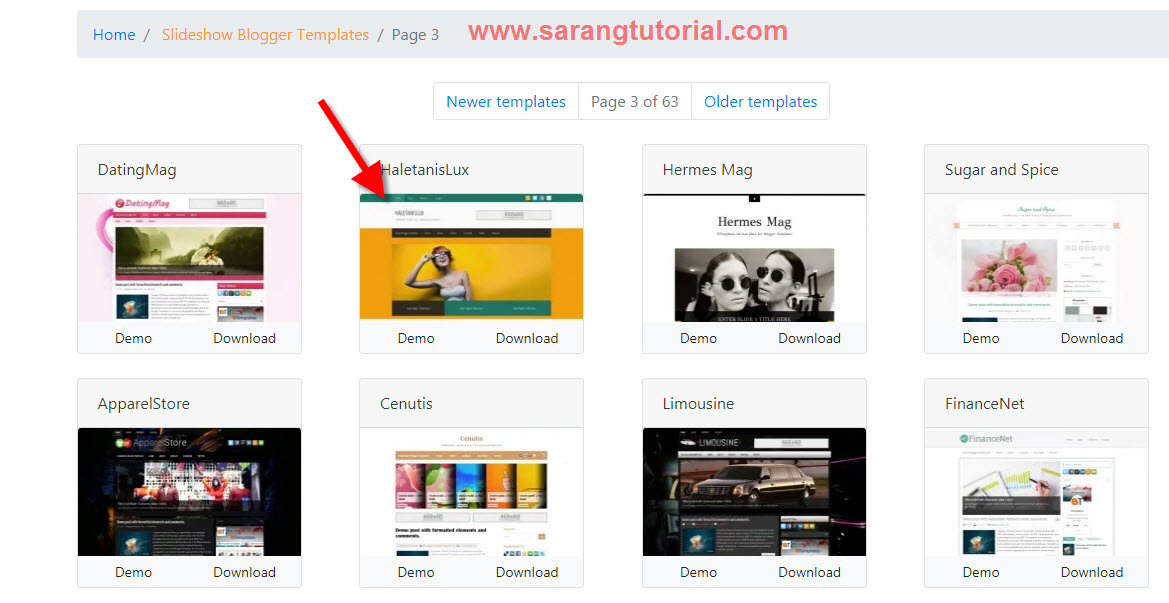Image resolution: width=1169 pixels, height=603 pixels.
Task: Download the Sugar and Spice template
Action: pos(1092,338)
